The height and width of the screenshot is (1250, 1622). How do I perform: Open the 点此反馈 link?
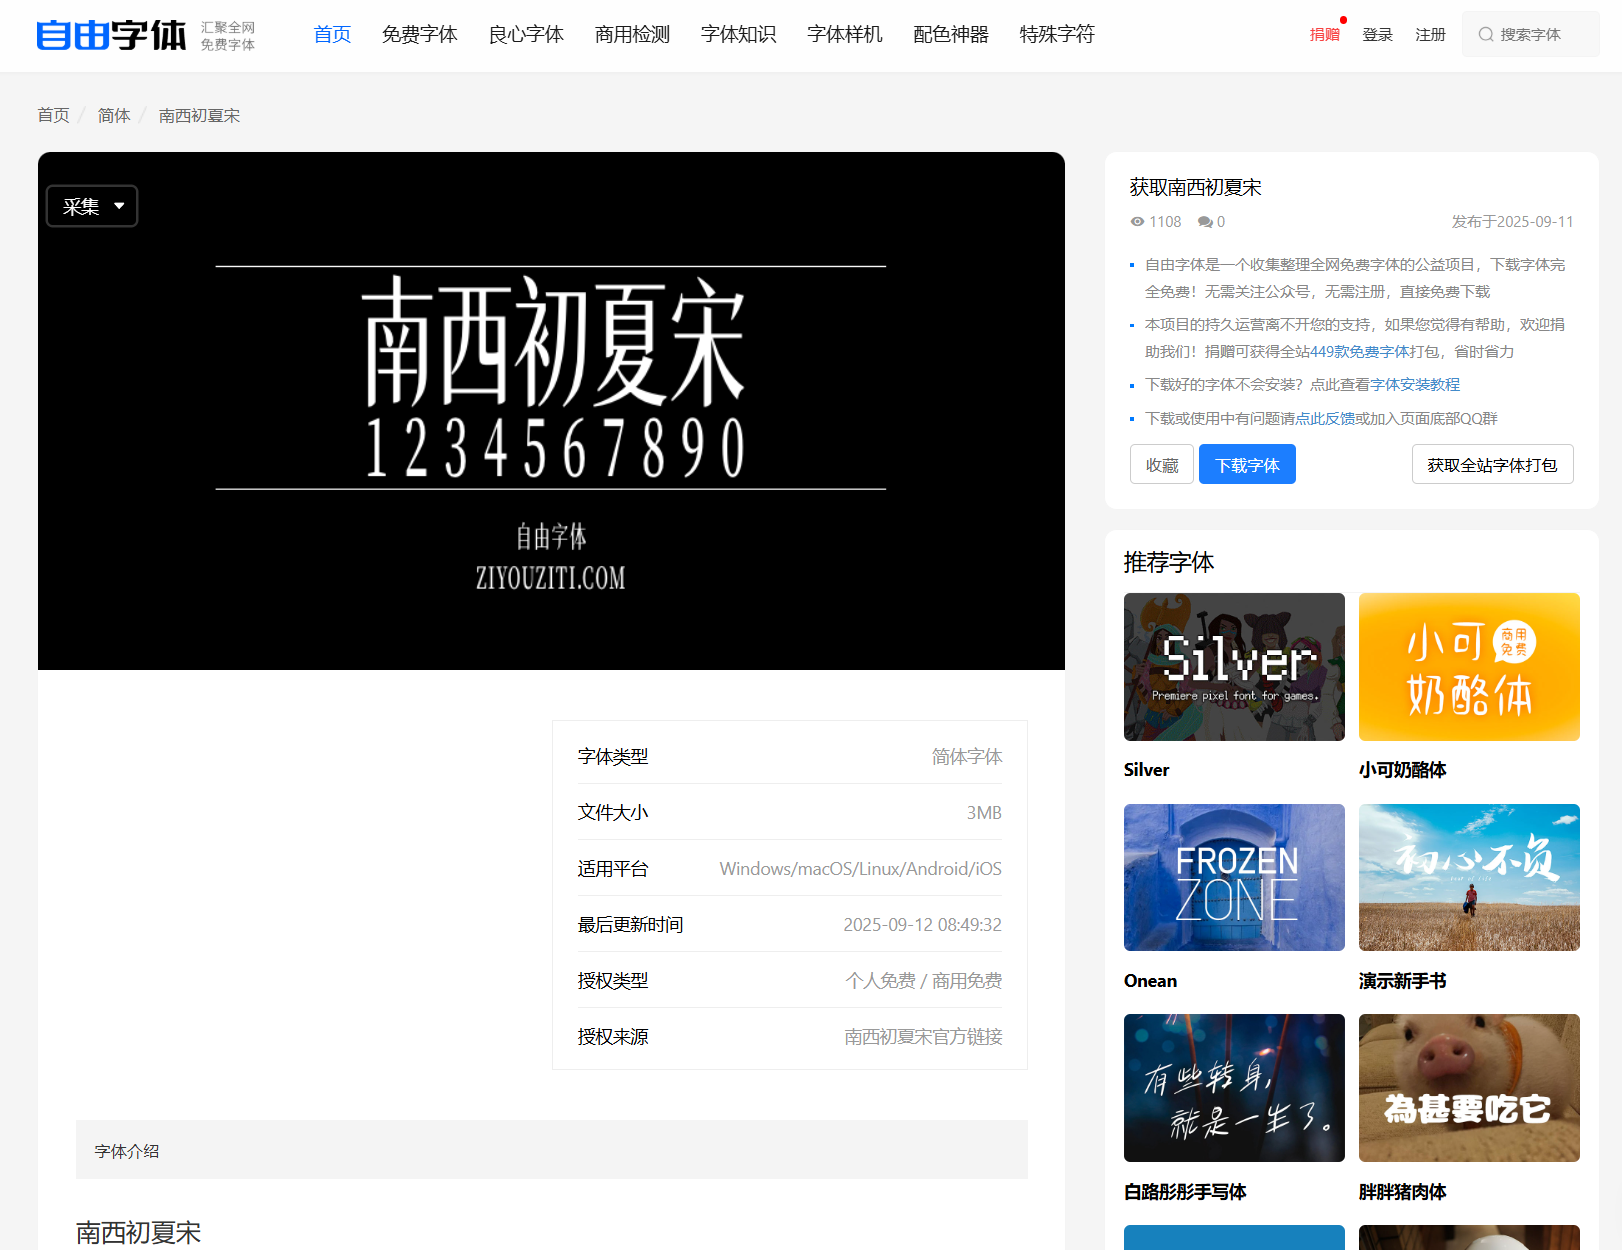point(1325,419)
